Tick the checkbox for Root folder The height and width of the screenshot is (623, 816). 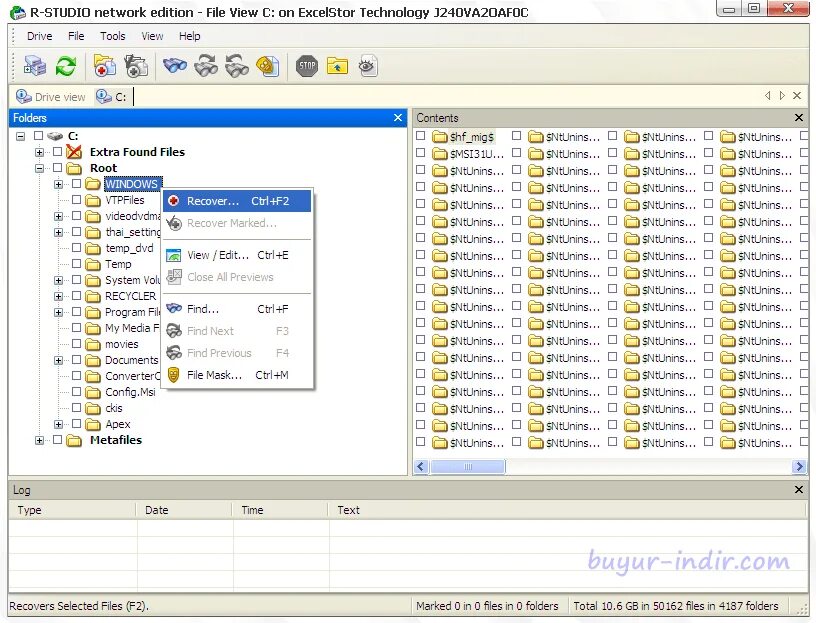(58, 168)
